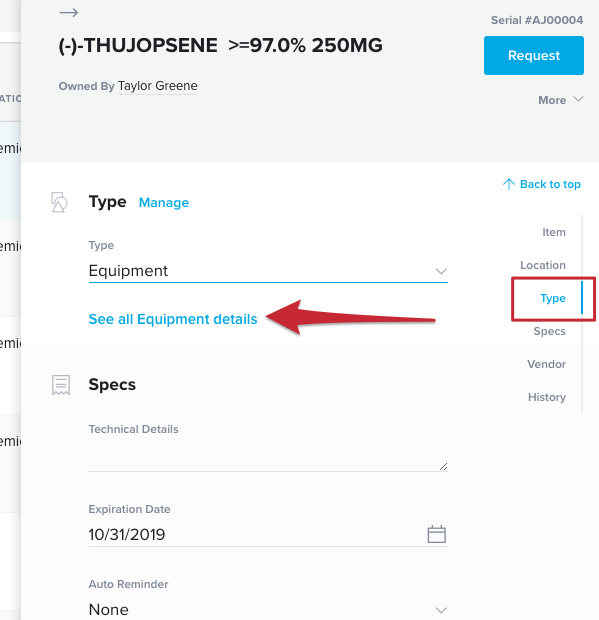Open the Expiration Date calendar picker
Image resolution: width=599 pixels, height=620 pixels.
tap(436, 534)
